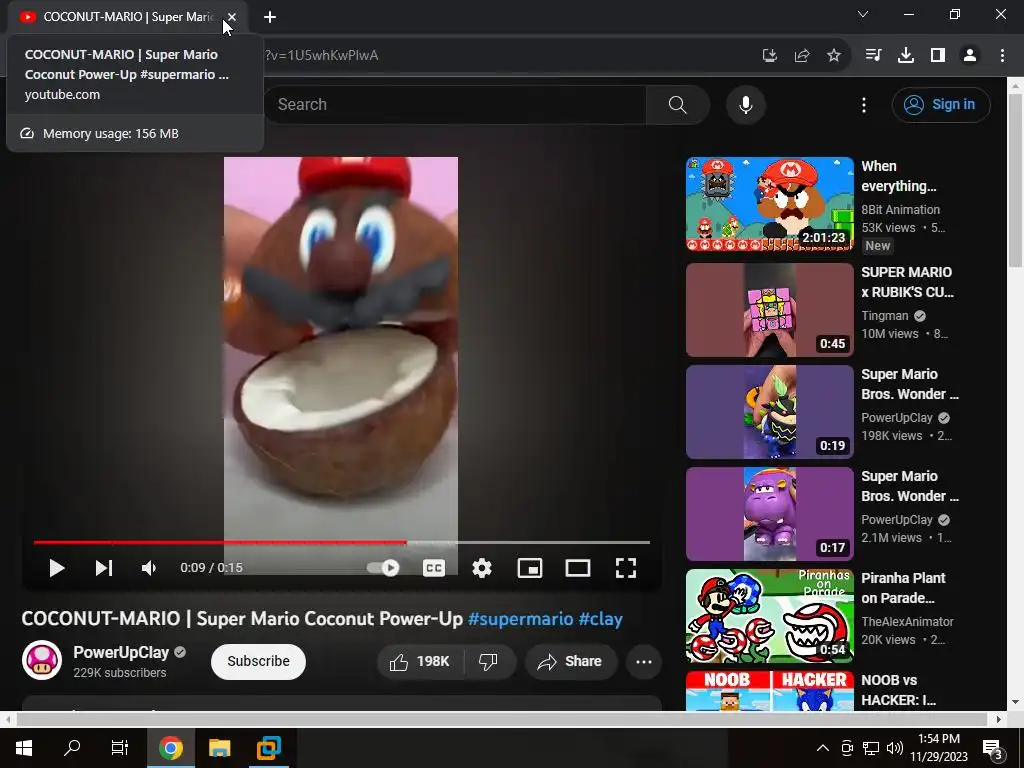Search with voice microphone
1024x768 pixels.
coord(746,104)
